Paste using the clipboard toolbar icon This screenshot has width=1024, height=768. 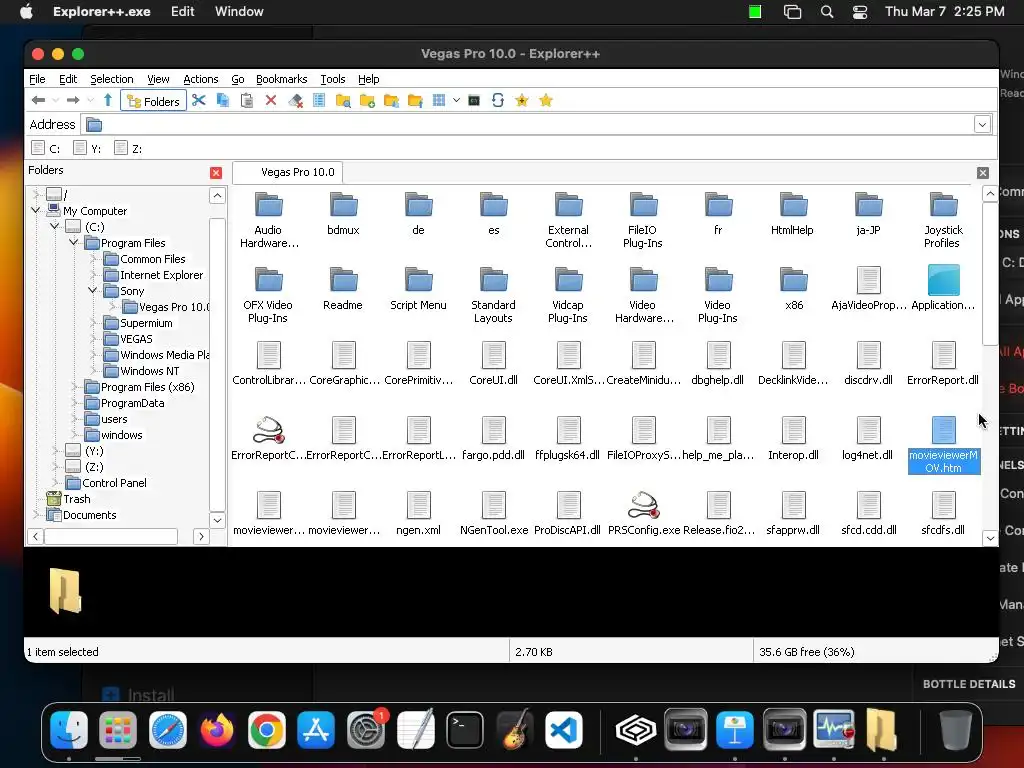point(247,101)
